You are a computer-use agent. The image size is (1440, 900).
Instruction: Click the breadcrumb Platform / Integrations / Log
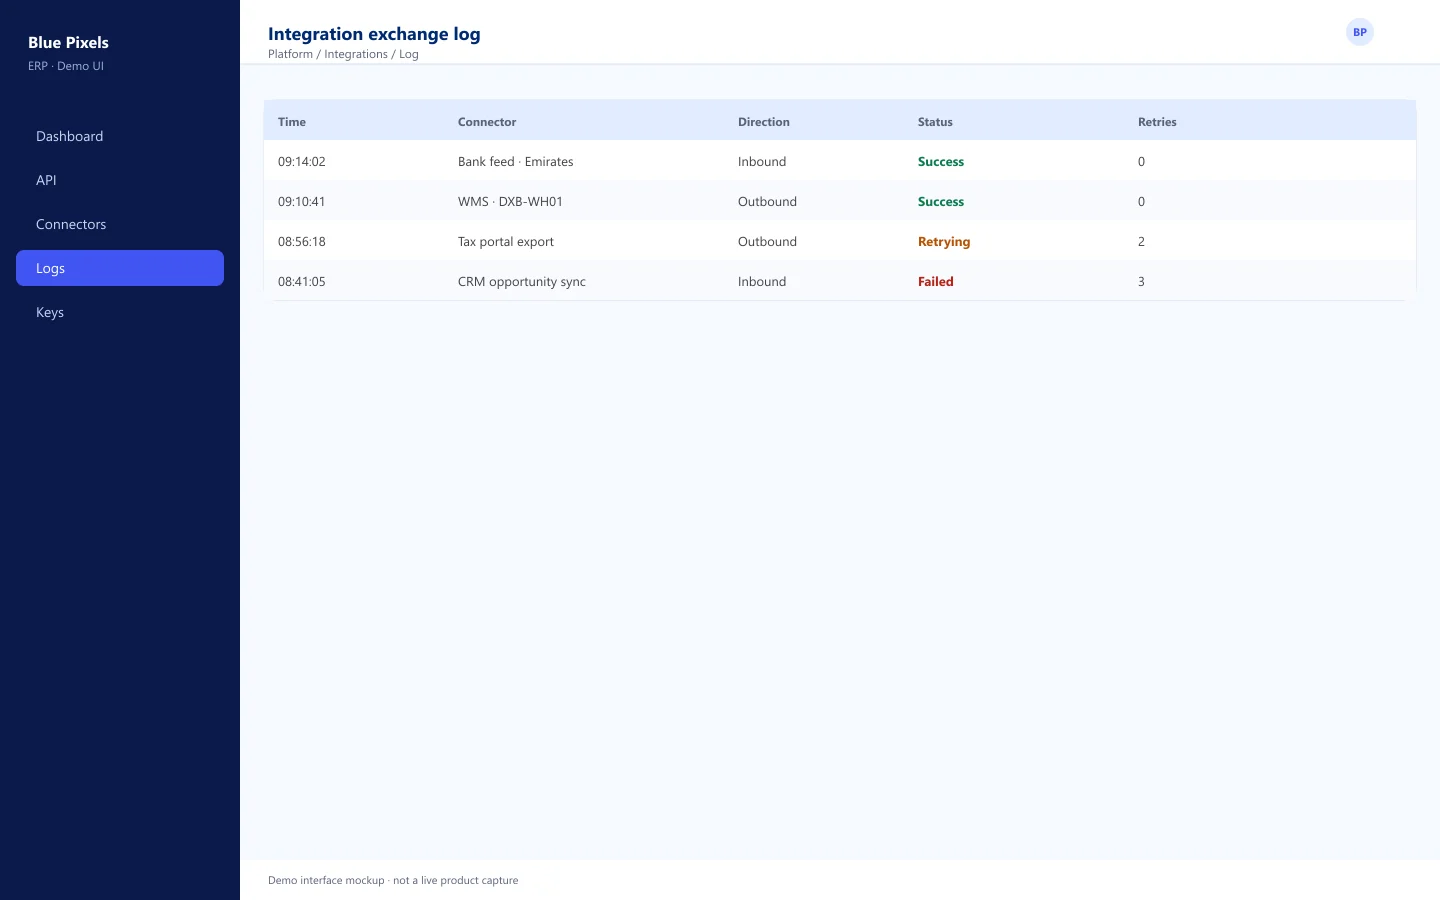point(343,54)
